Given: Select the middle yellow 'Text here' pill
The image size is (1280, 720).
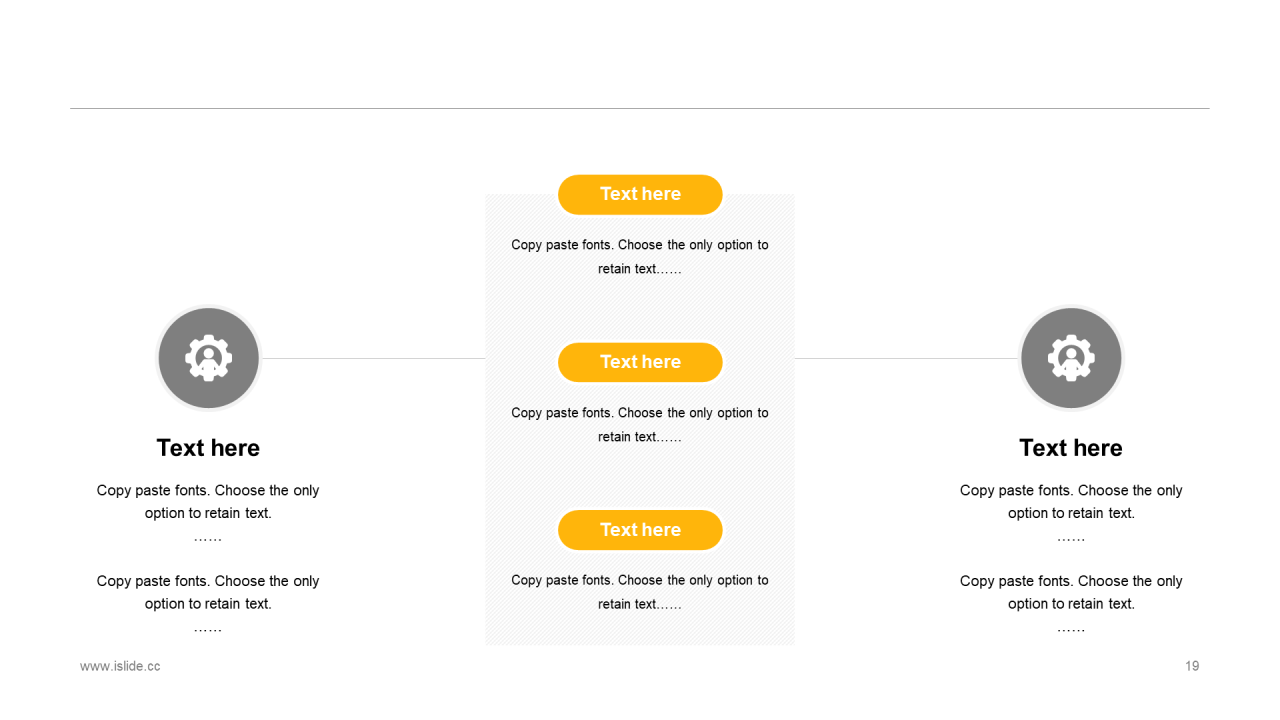Looking at the screenshot, I should point(640,362).
